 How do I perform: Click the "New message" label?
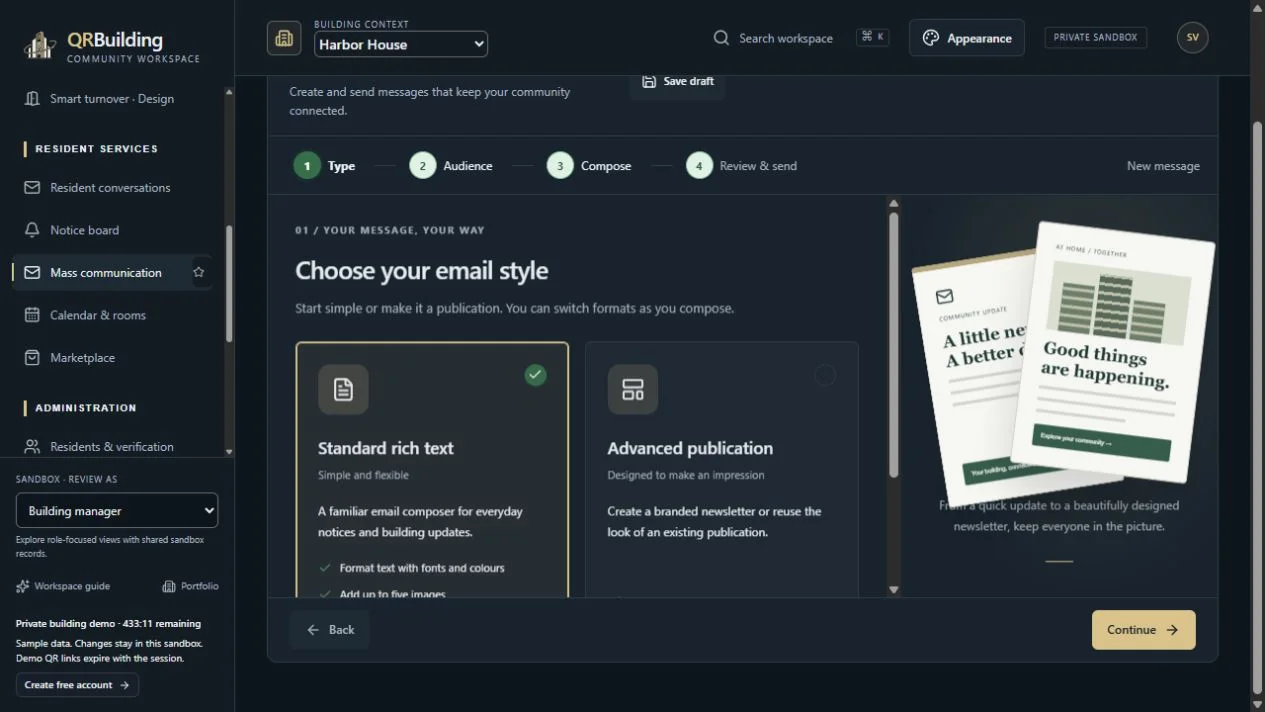(x=1163, y=166)
